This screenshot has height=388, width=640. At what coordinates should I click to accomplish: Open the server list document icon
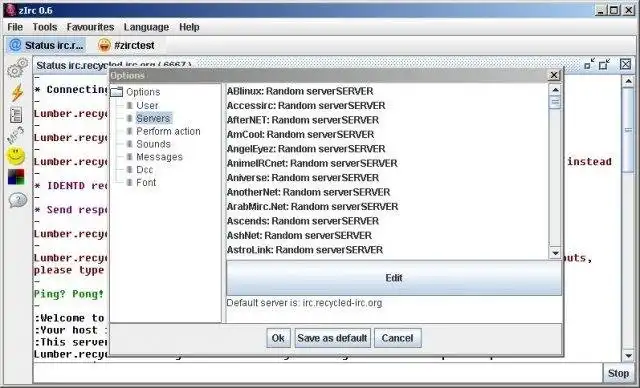pyautogui.click(x=16, y=115)
